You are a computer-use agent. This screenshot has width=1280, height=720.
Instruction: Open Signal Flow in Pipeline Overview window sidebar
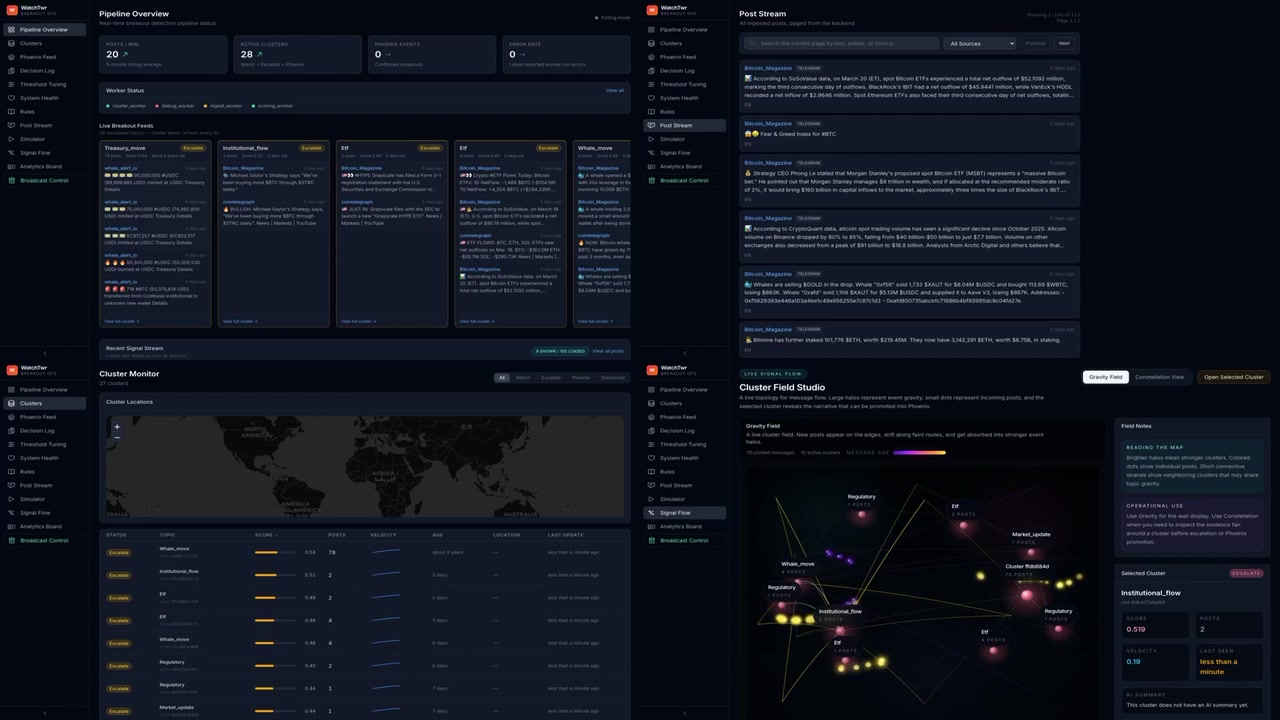[43, 153]
